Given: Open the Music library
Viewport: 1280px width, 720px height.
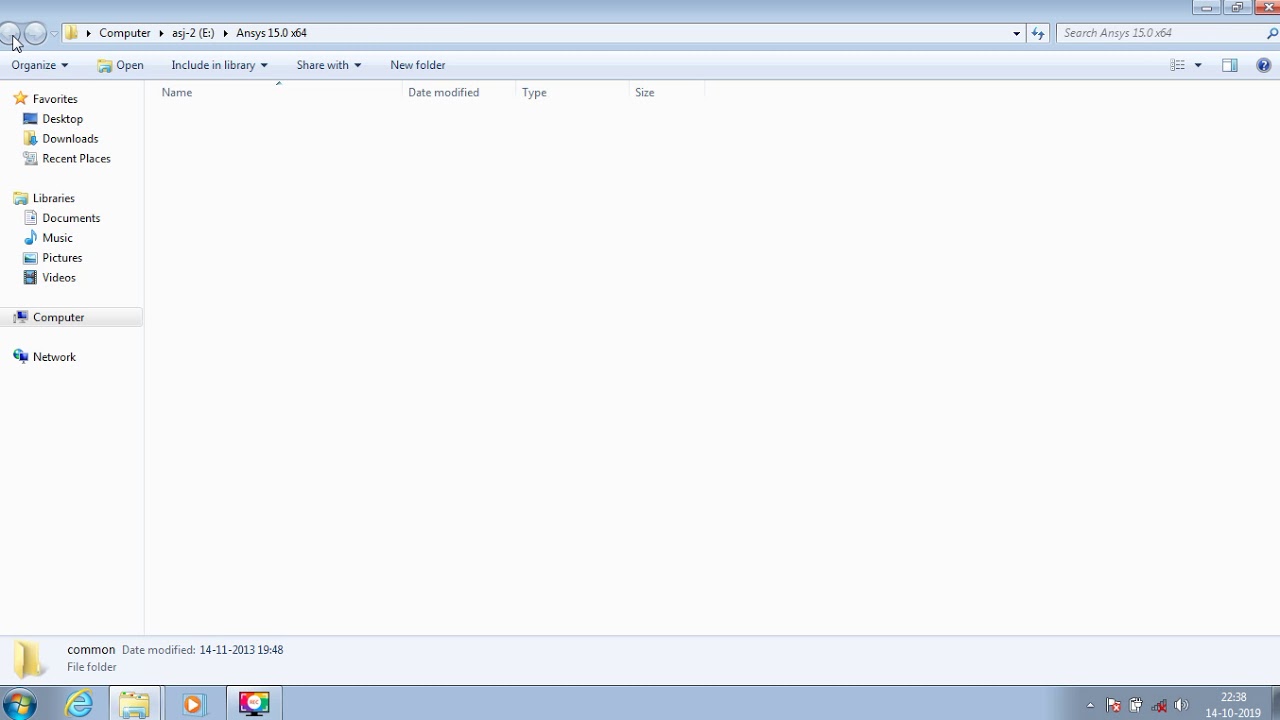Looking at the screenshot, I should click(x=57, y=238).
